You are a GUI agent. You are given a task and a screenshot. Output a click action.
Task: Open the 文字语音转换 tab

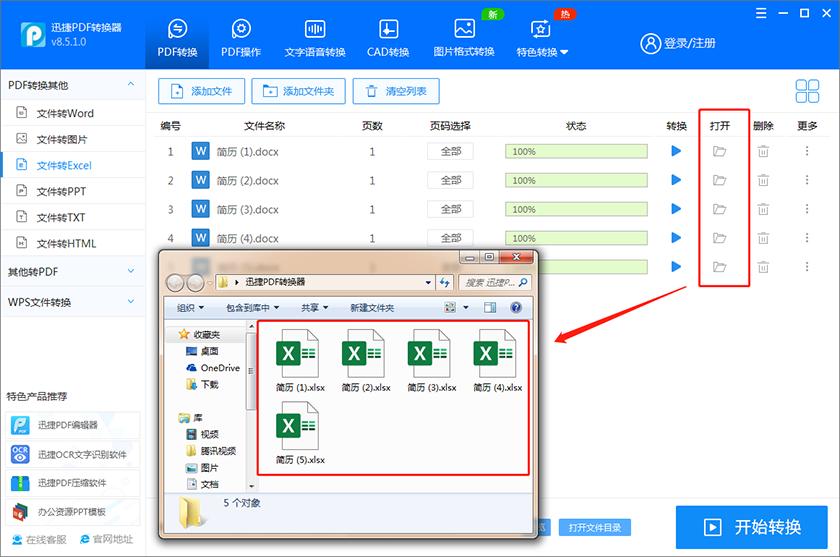tap(315, 39)
